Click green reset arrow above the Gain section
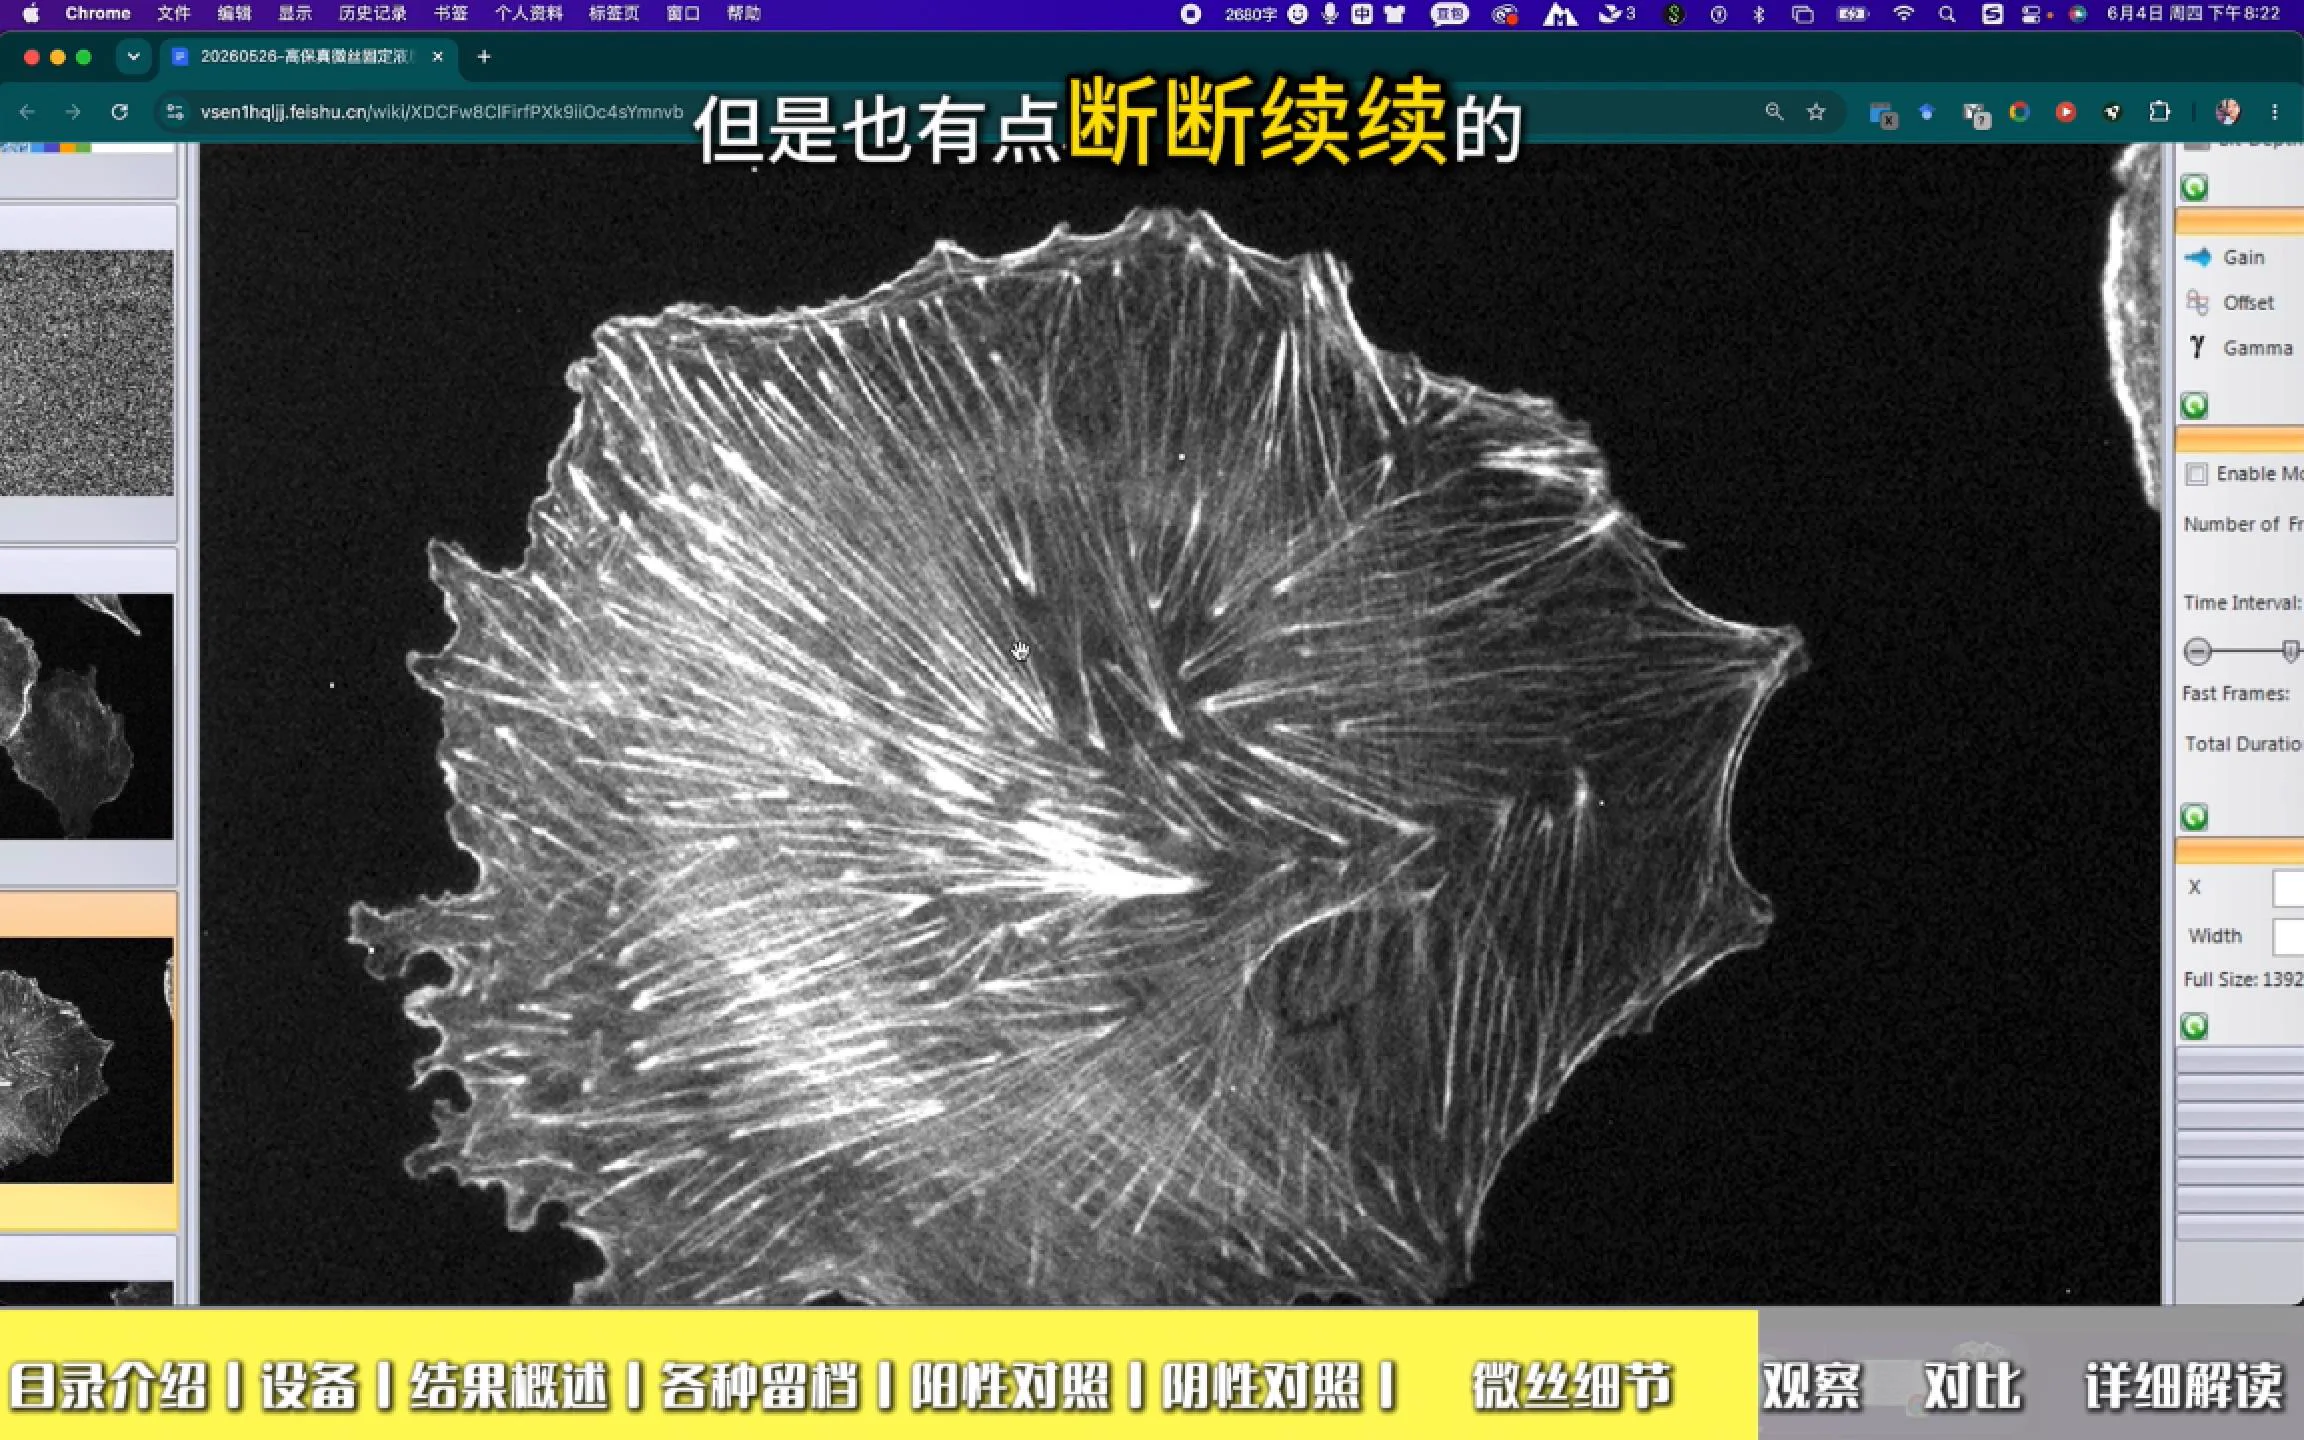This screenshot has width=2304, height=1440. (2194, 187)
